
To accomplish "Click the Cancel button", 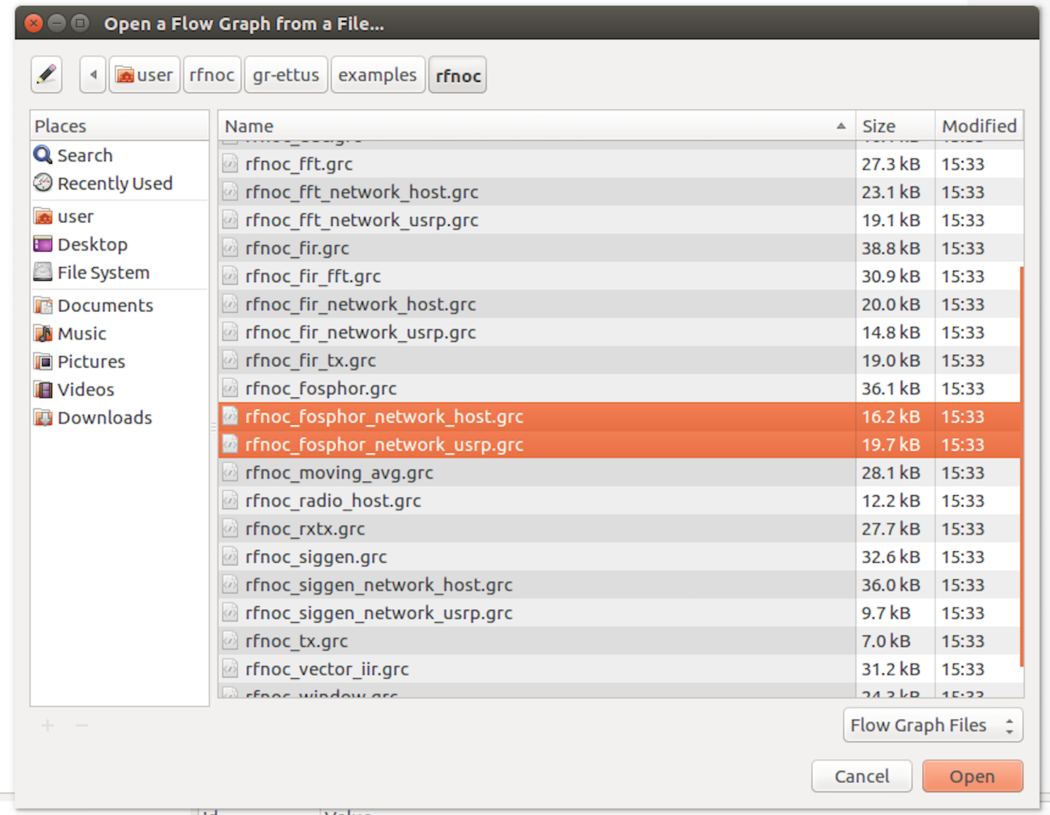I will [861, 776].
